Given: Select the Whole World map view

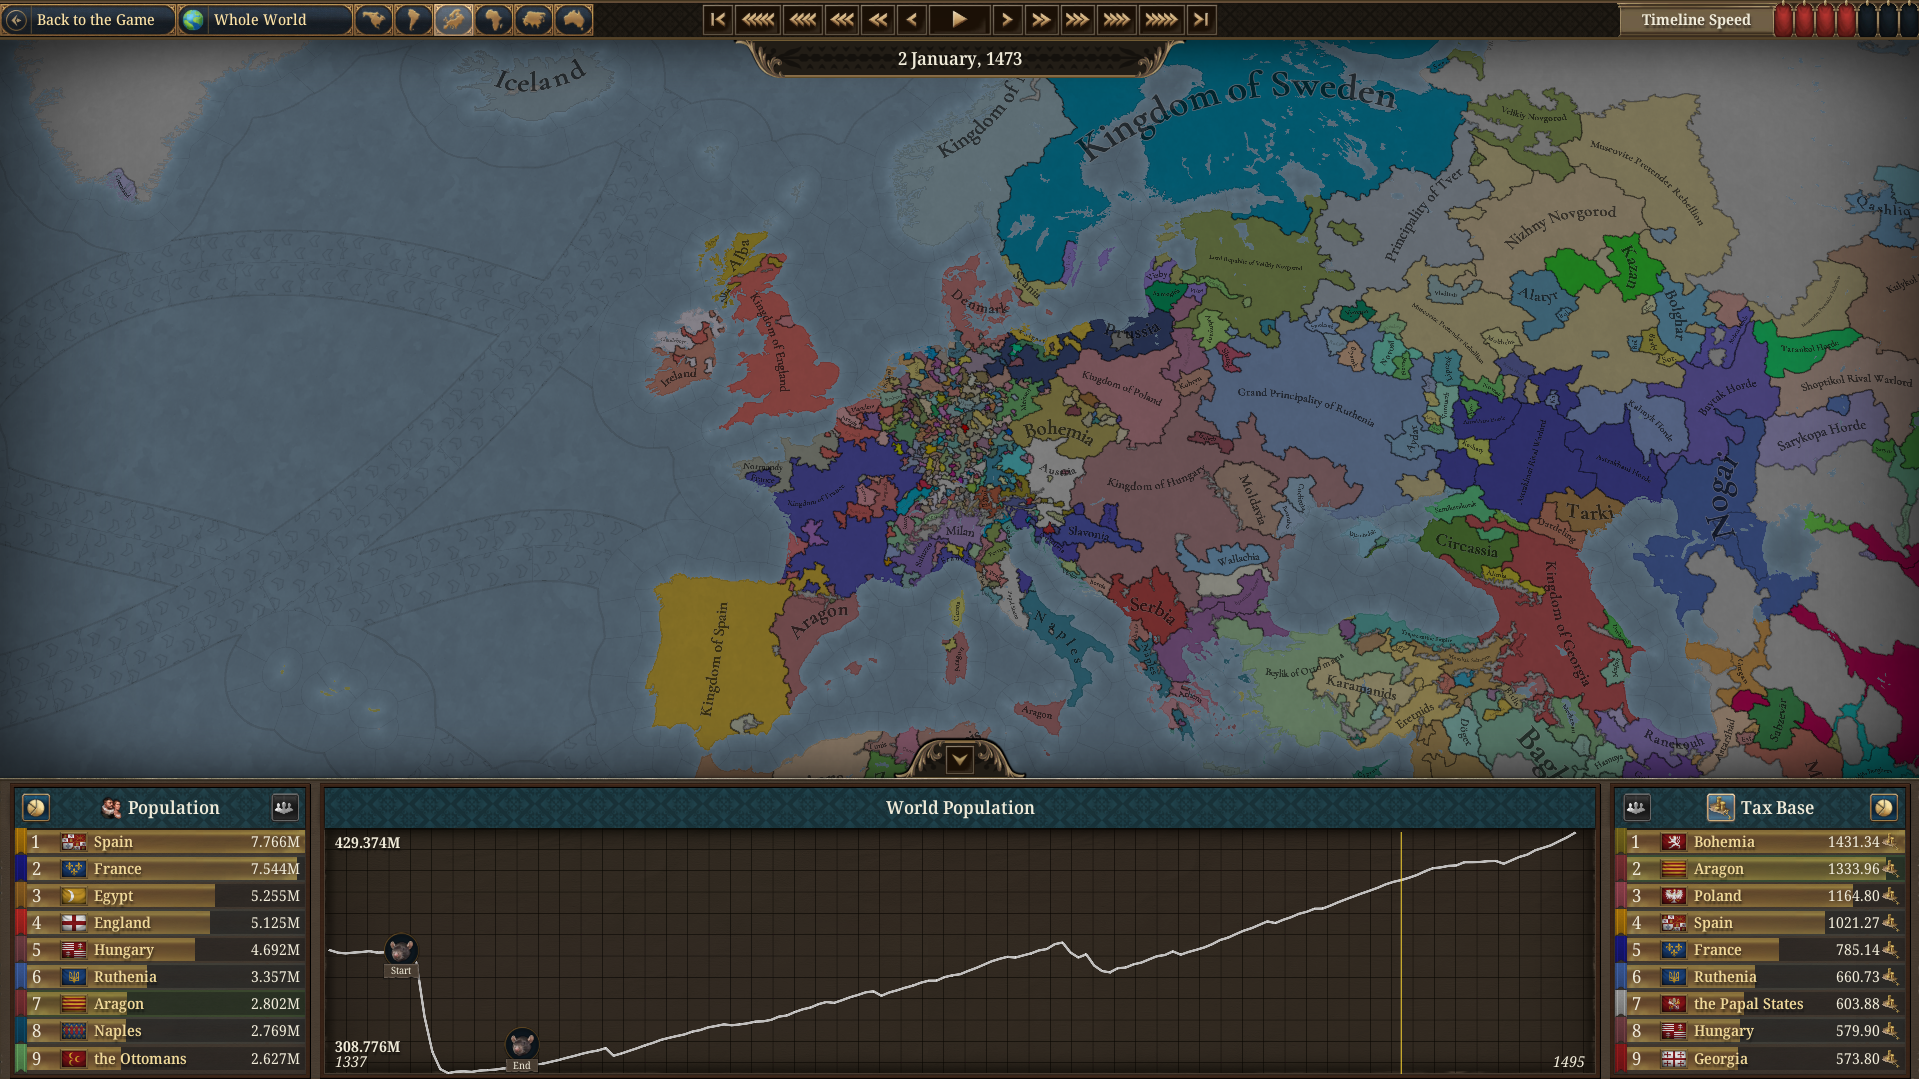Looking at the screenshot, I should [265, 19].
